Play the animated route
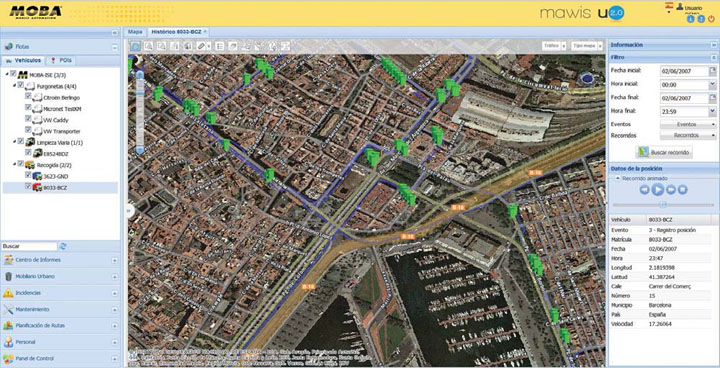This screenshot has width=720, height=368. pos(658,189)
